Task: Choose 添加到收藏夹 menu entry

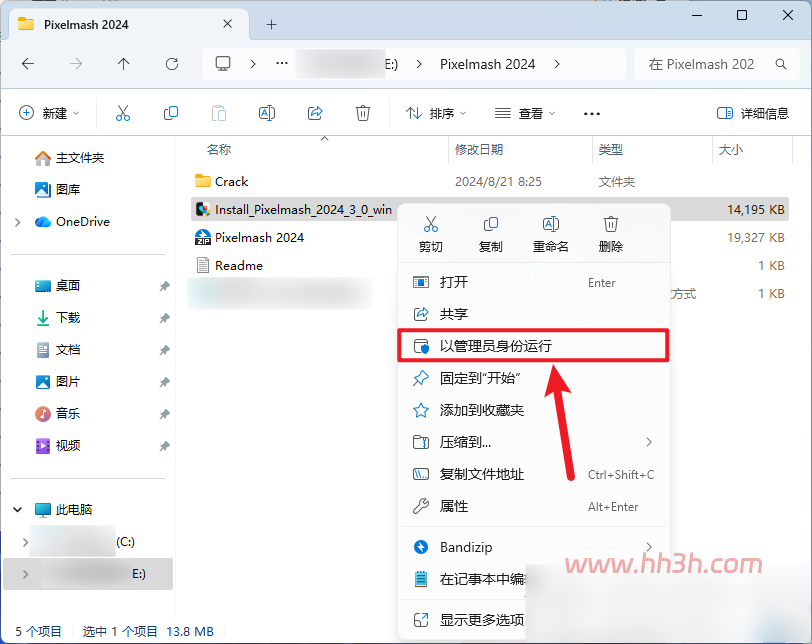Action: pyautogui.click(x=533, y=410)
